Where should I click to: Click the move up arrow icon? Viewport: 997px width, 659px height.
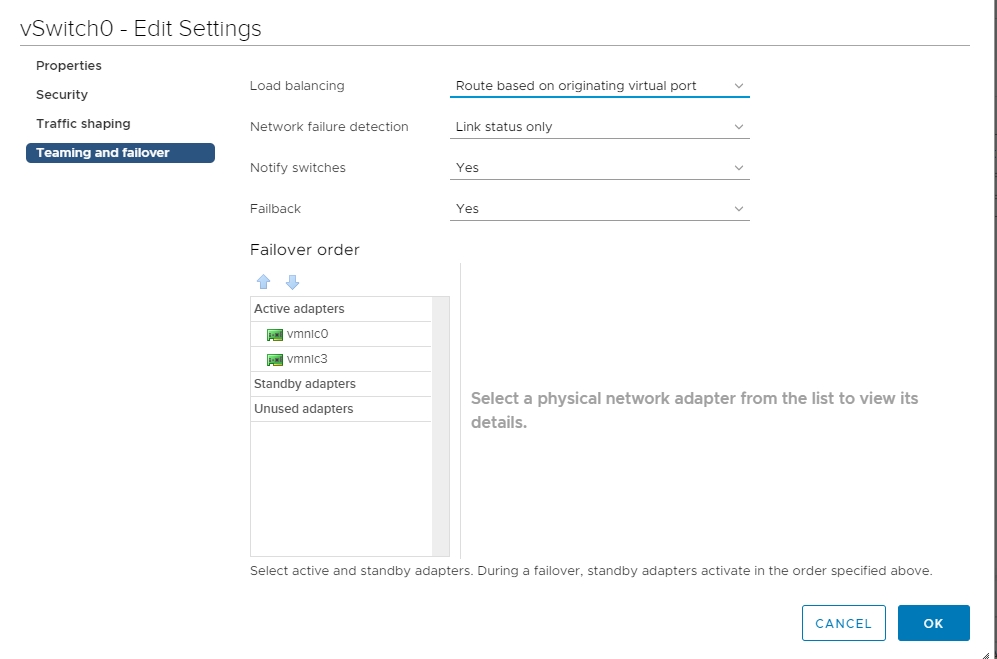click(263, 282)
